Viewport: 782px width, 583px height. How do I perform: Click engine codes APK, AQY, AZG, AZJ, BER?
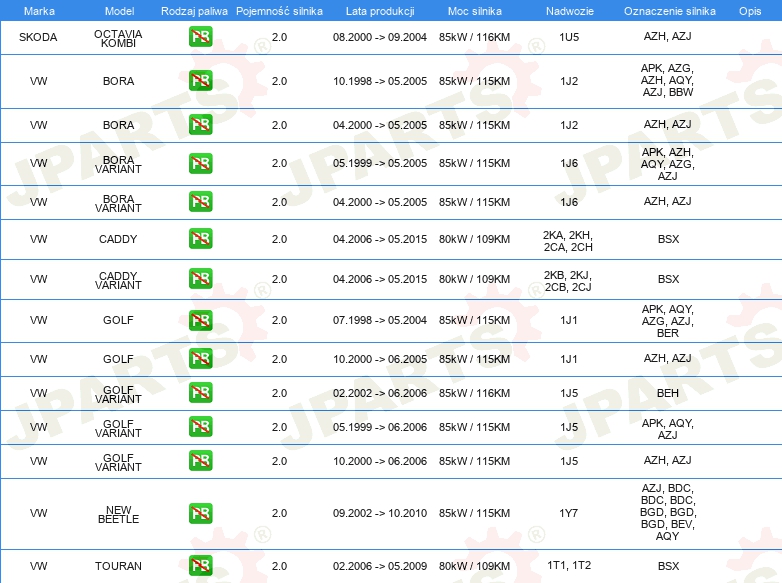pyautogui.click(x=668, y=321)
